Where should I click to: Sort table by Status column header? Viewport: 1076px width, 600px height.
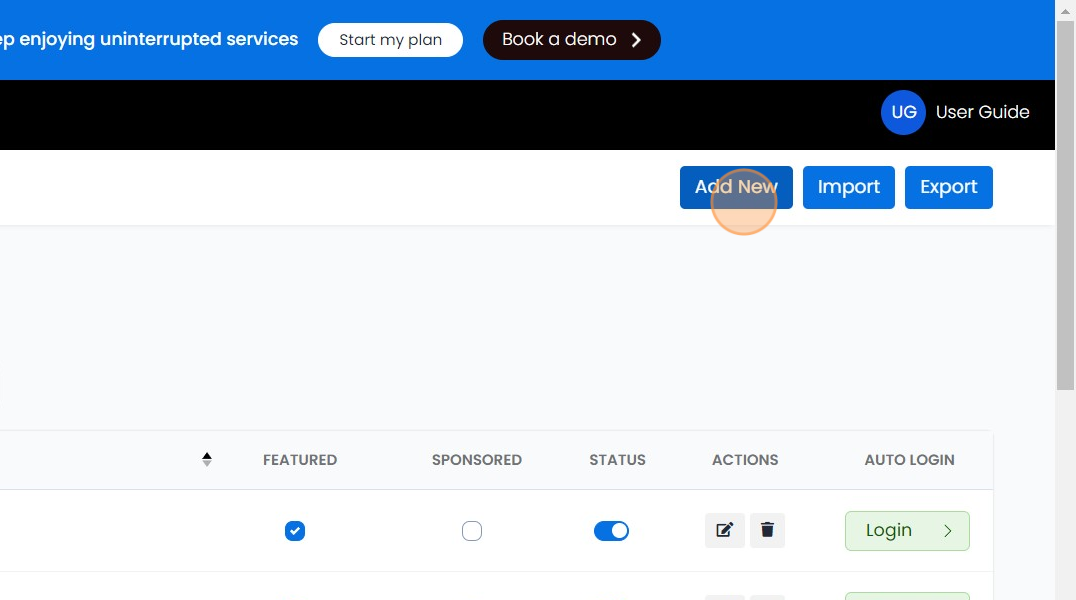617,460
